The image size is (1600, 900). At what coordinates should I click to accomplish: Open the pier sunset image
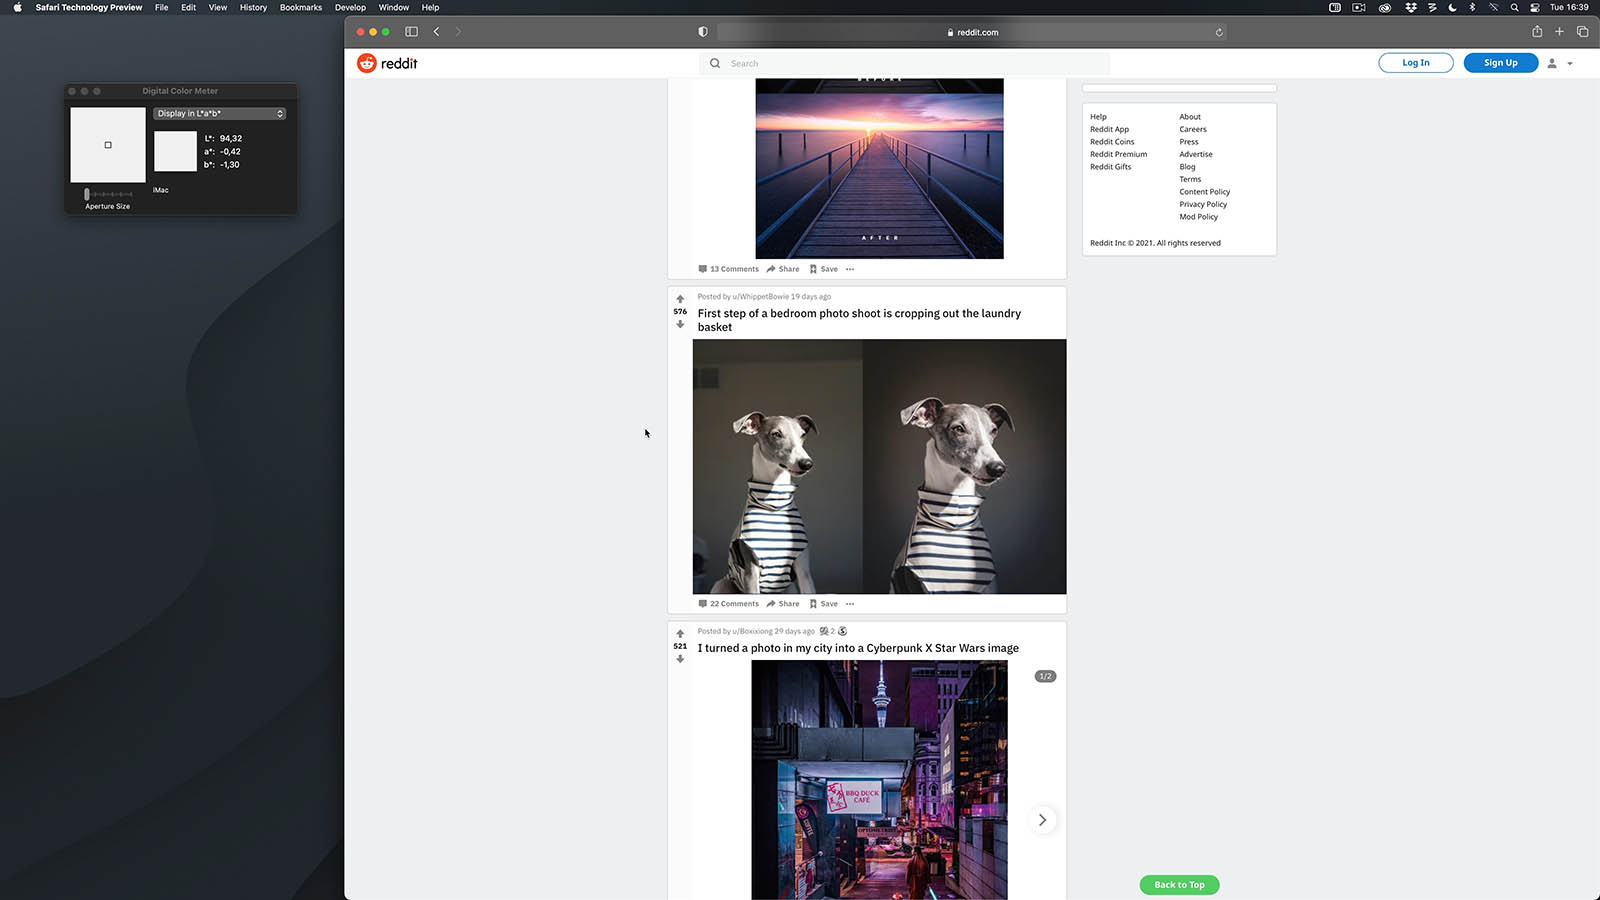point(879,169)
